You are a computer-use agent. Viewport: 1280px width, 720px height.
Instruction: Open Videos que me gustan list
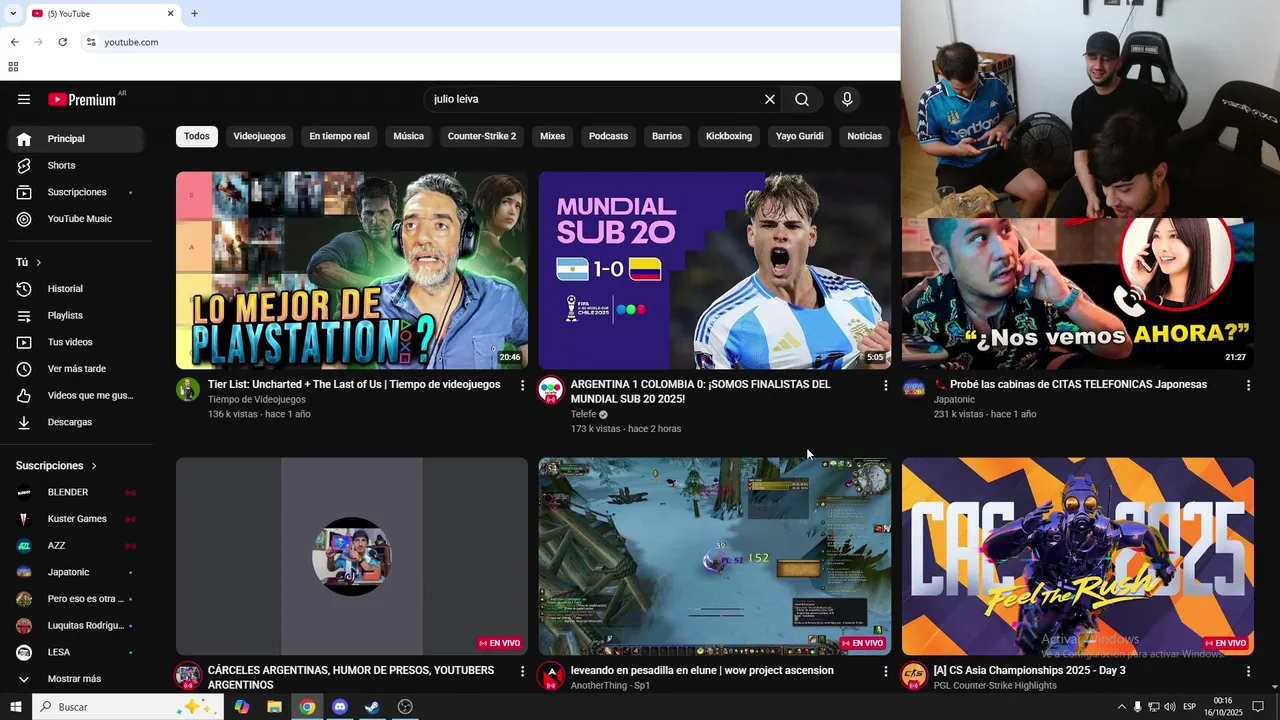(x=76, y=395)
